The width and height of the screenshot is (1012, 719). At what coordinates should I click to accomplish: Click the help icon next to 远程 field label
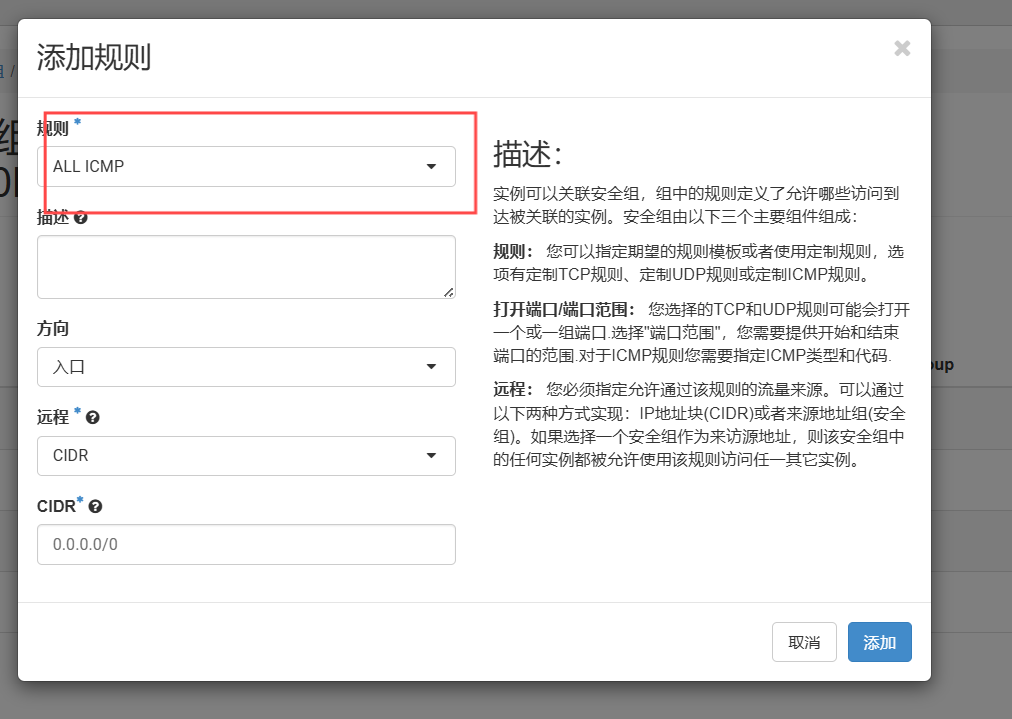coord(92,417)
